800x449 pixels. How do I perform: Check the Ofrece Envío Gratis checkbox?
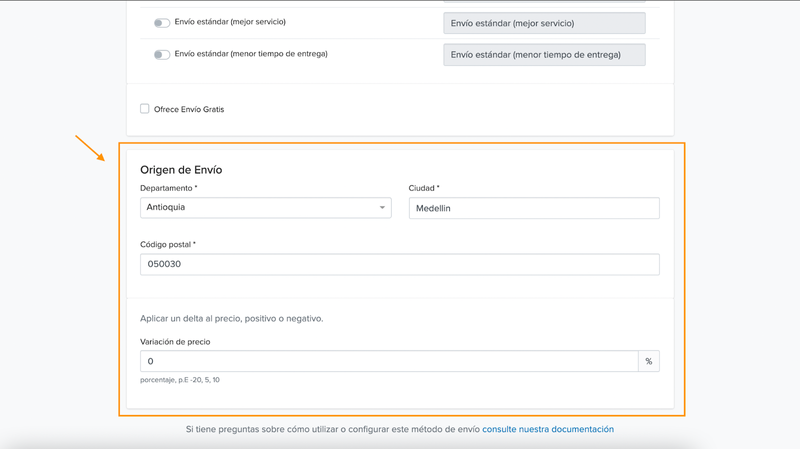(145, 109)
